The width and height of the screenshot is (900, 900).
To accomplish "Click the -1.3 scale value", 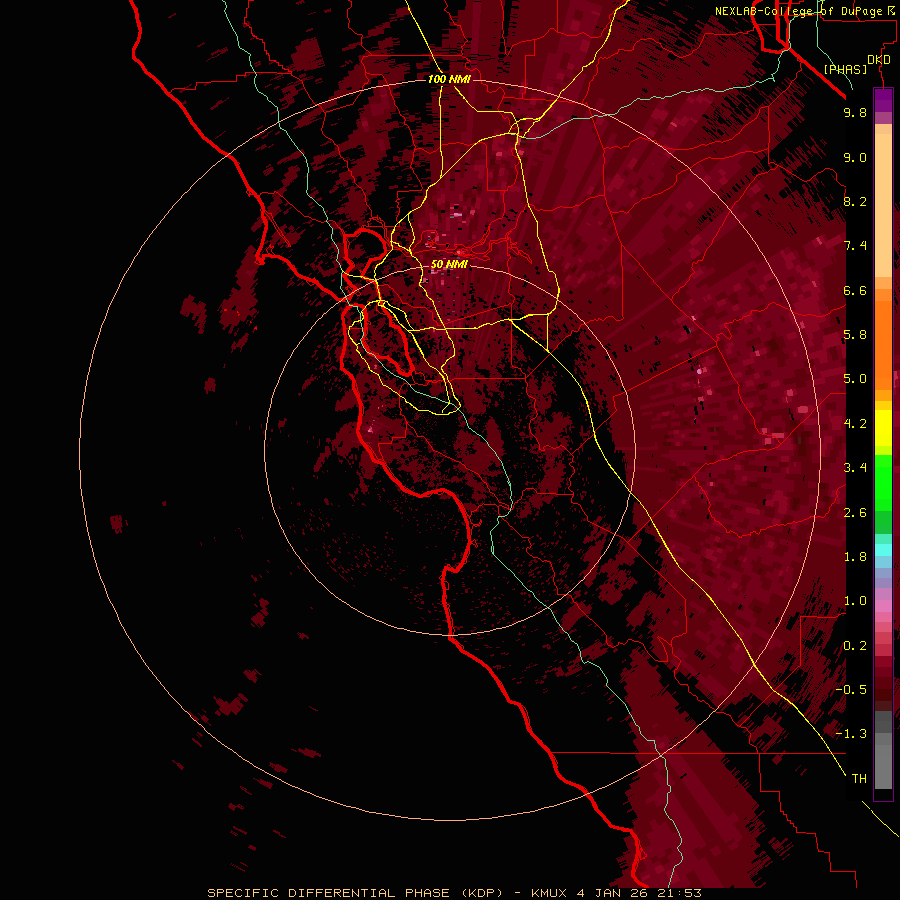I will point(851,734).
